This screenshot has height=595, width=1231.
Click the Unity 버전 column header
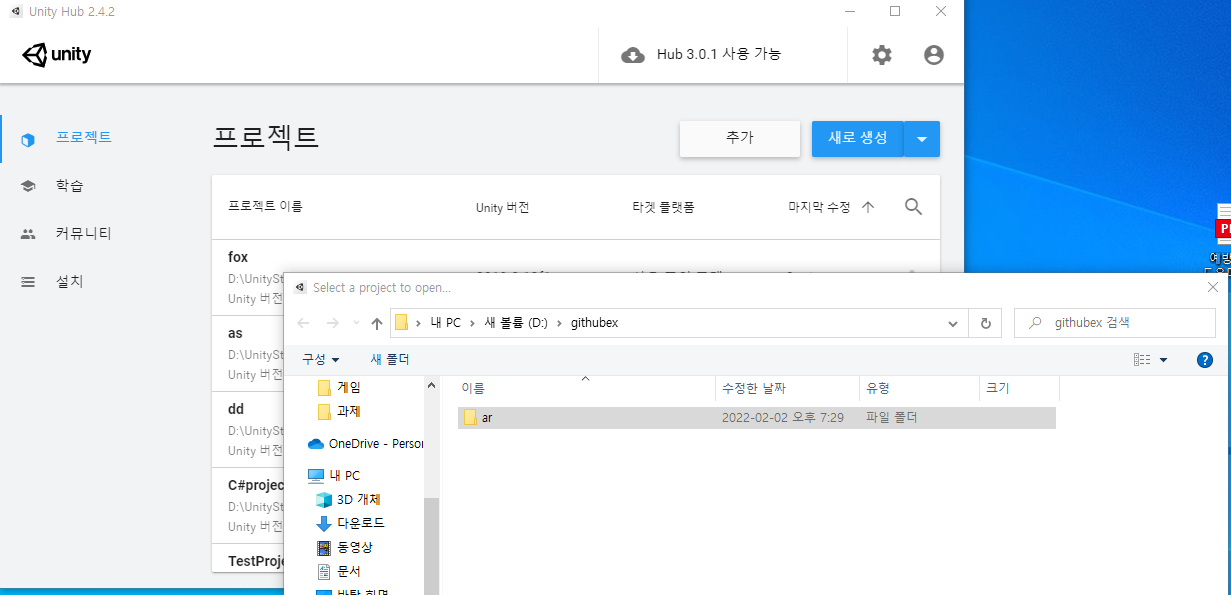coord(502,207)
